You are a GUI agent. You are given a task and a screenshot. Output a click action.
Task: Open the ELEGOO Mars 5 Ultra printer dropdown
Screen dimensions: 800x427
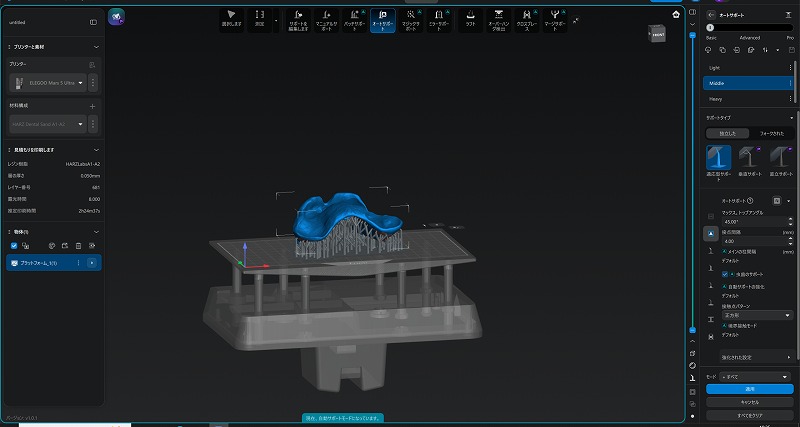point(52,83)
